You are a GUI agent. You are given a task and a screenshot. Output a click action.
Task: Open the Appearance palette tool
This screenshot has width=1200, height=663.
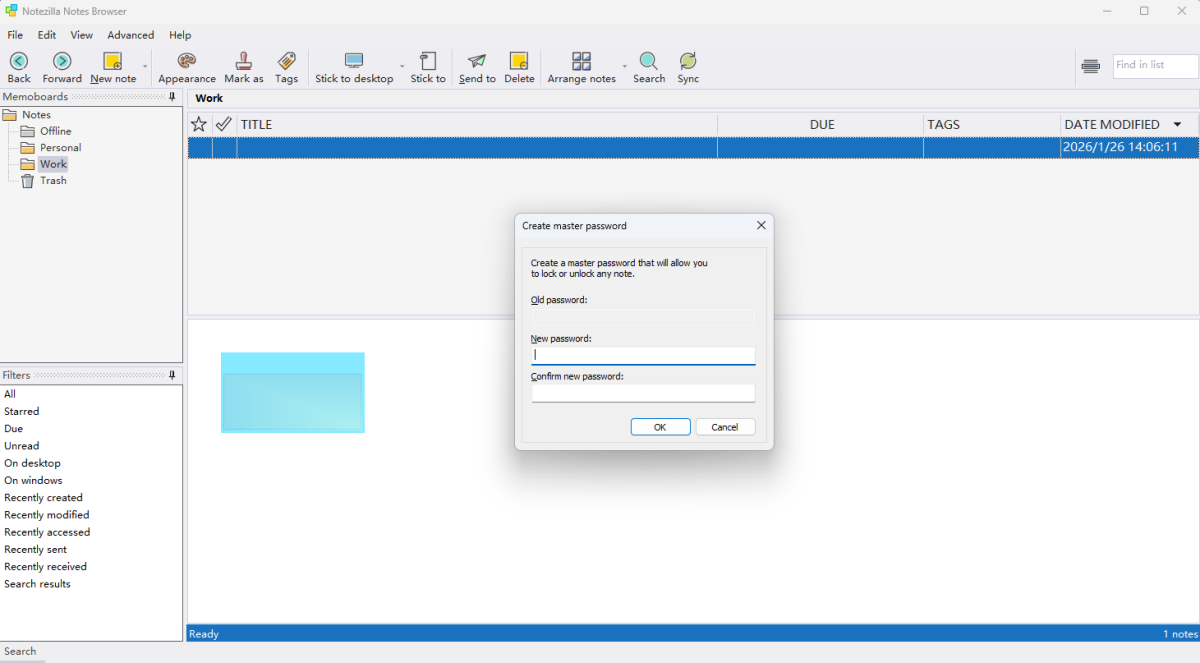tap(186, 62)
